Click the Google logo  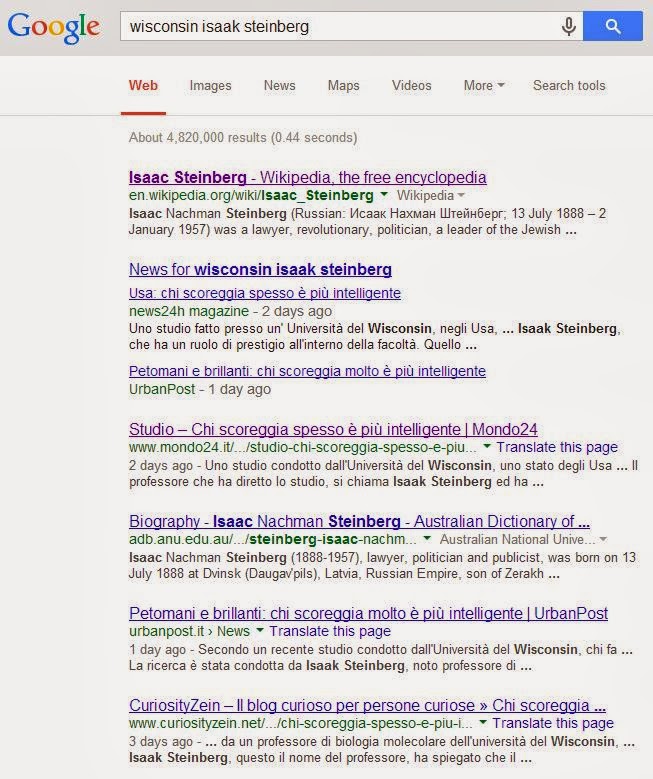(x=54, y=28)
